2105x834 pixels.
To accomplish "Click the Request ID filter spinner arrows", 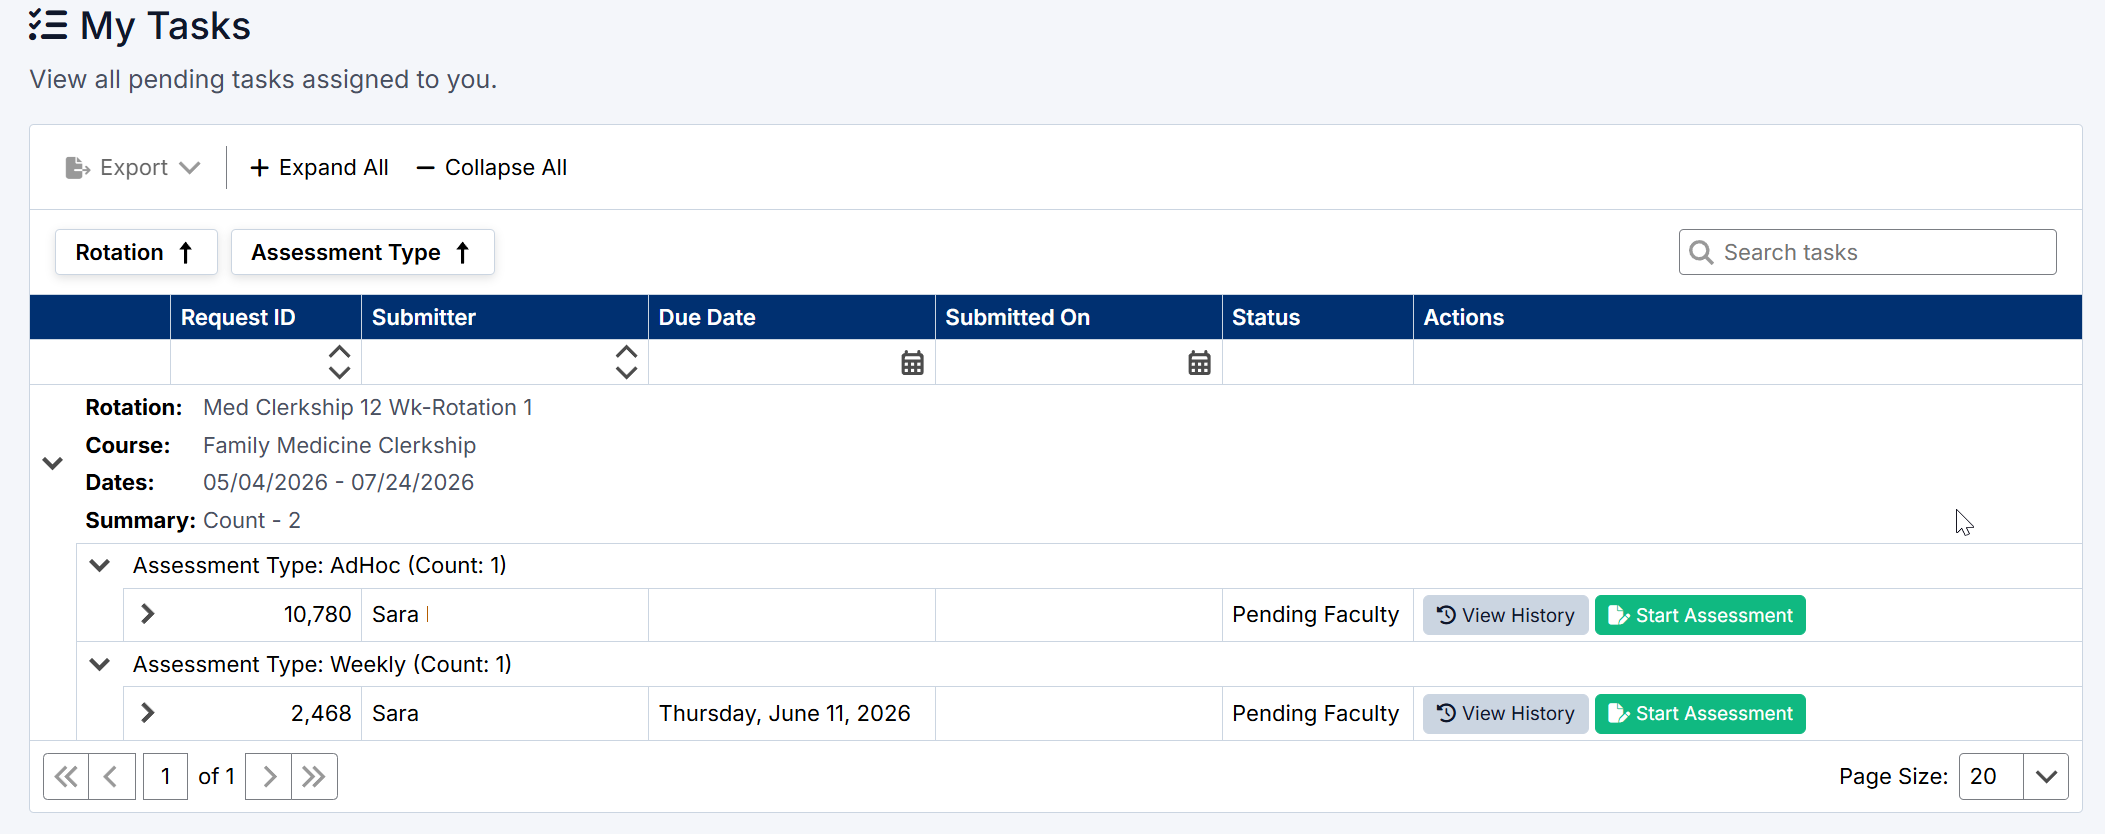I will pyautogui.click(x=339, y=362).
